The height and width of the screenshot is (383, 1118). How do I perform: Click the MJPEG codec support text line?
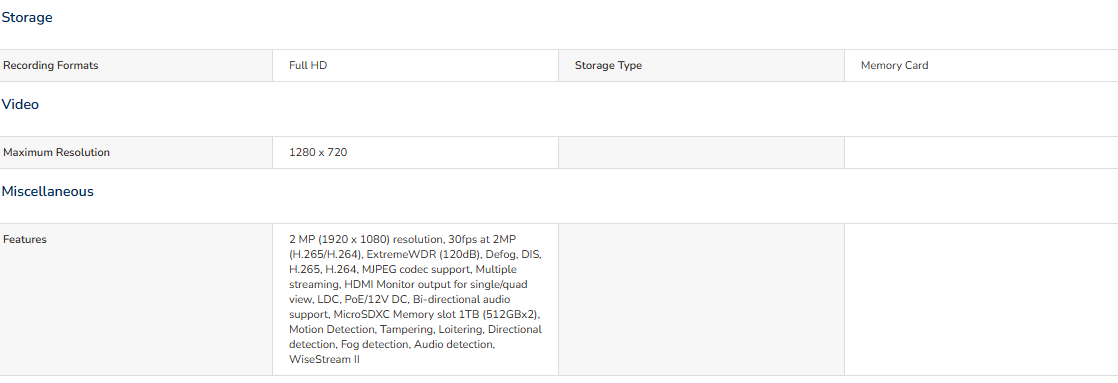coord(403,270)
